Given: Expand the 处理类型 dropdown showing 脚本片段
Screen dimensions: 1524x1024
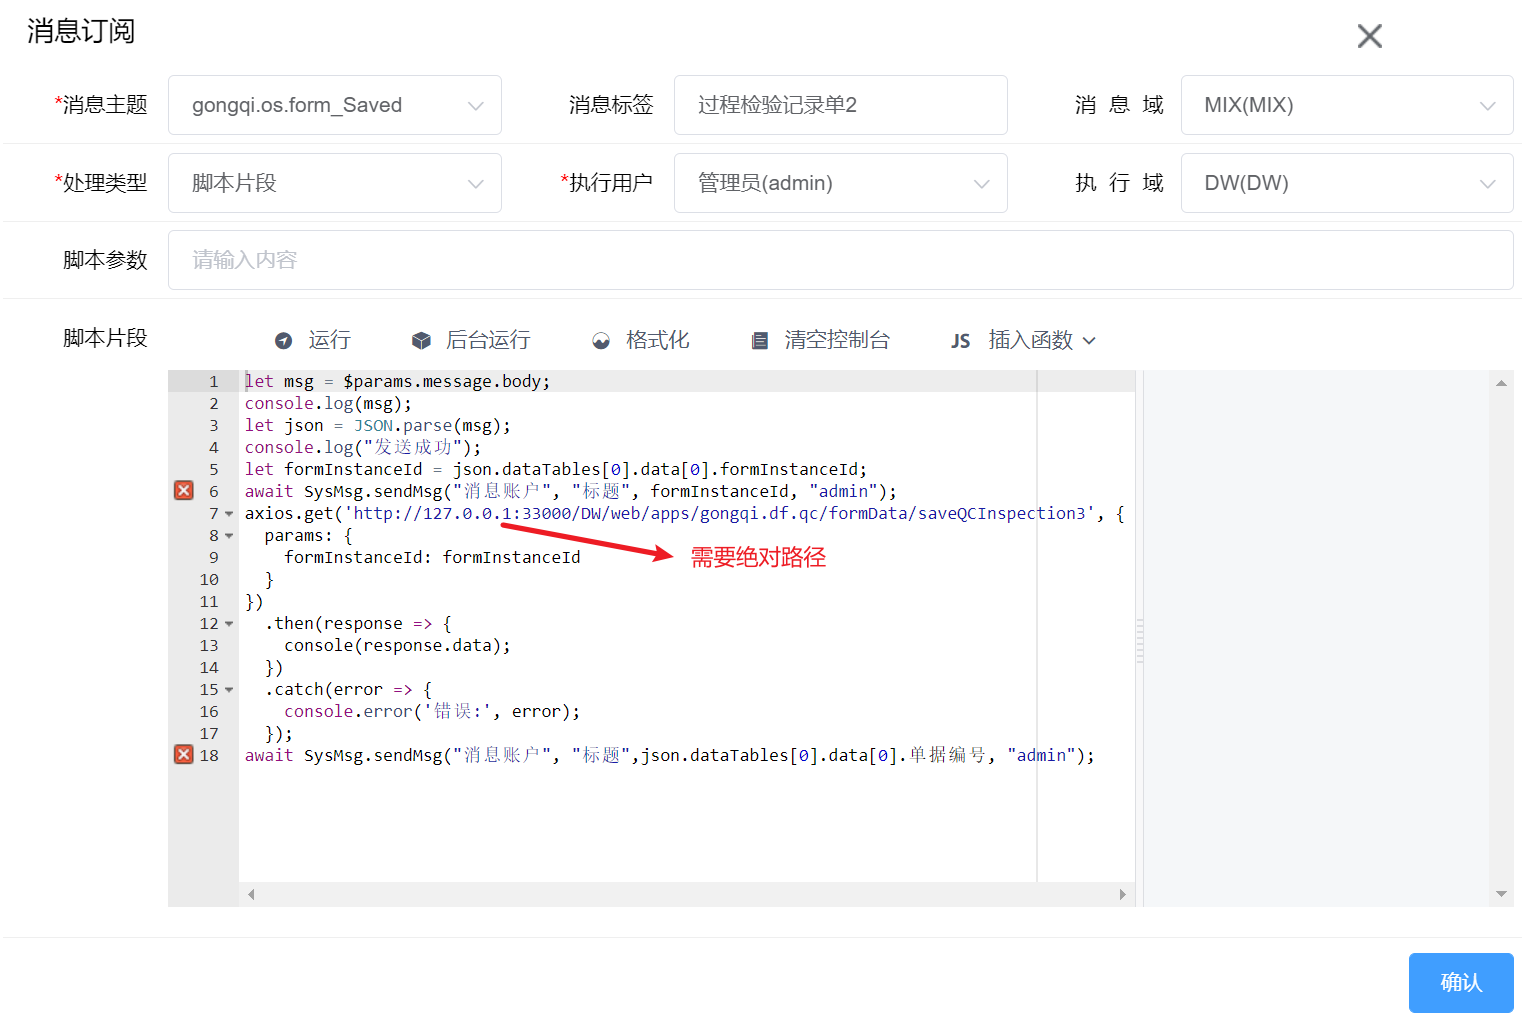Looking at the screenshot, I should click(334, 183).
